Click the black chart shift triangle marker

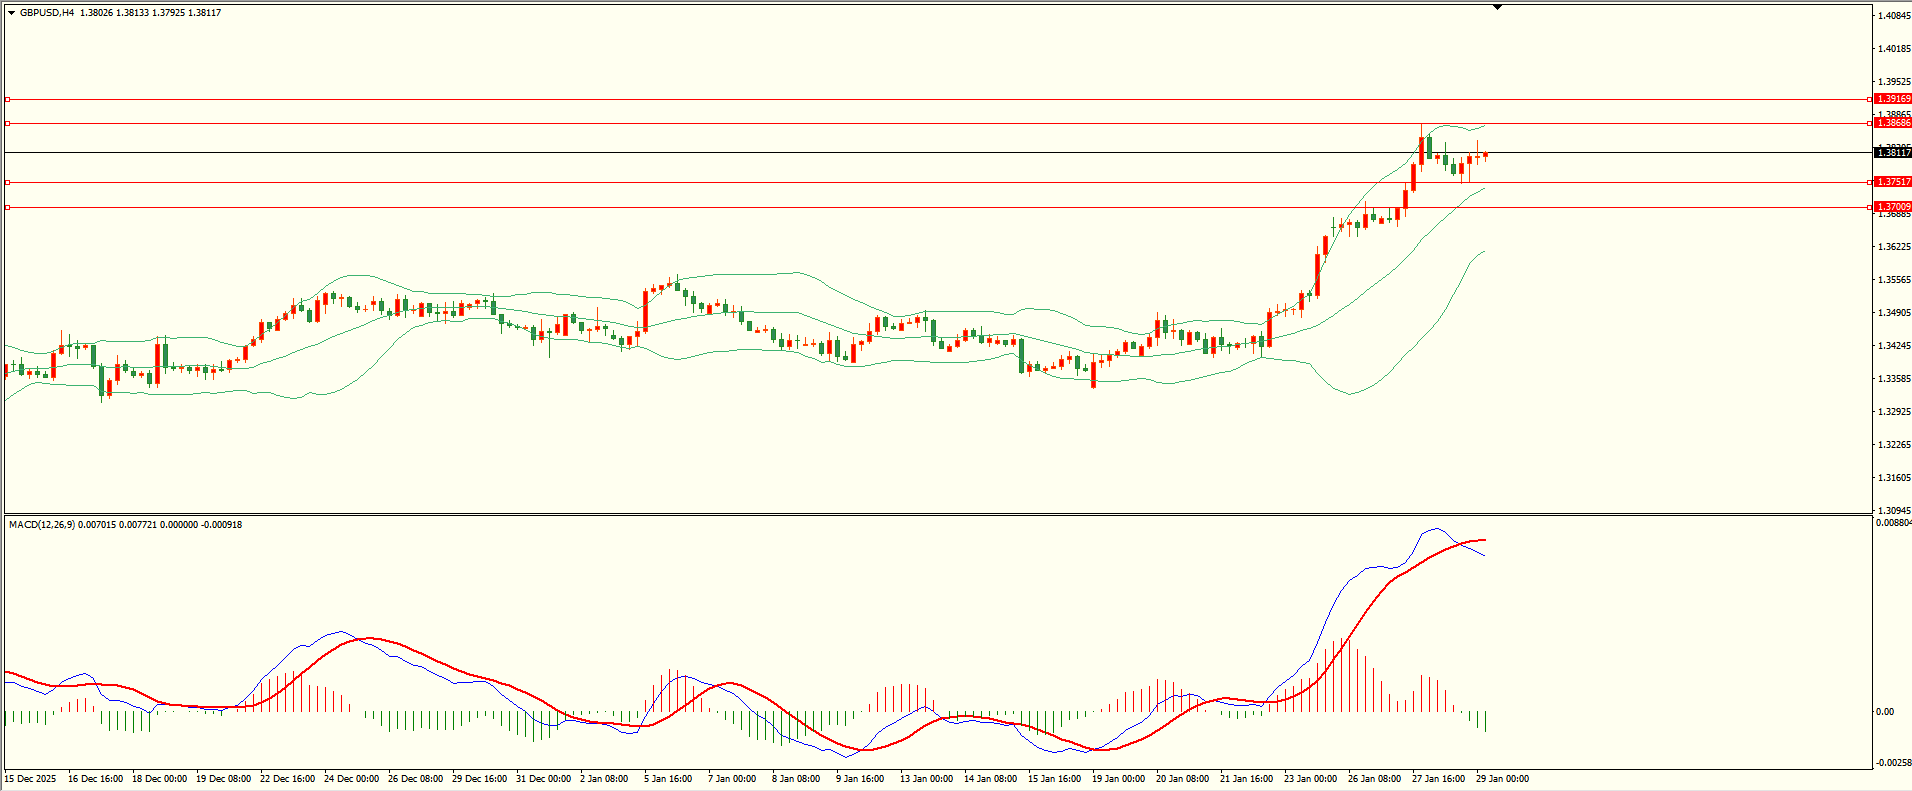(1497, 7)
